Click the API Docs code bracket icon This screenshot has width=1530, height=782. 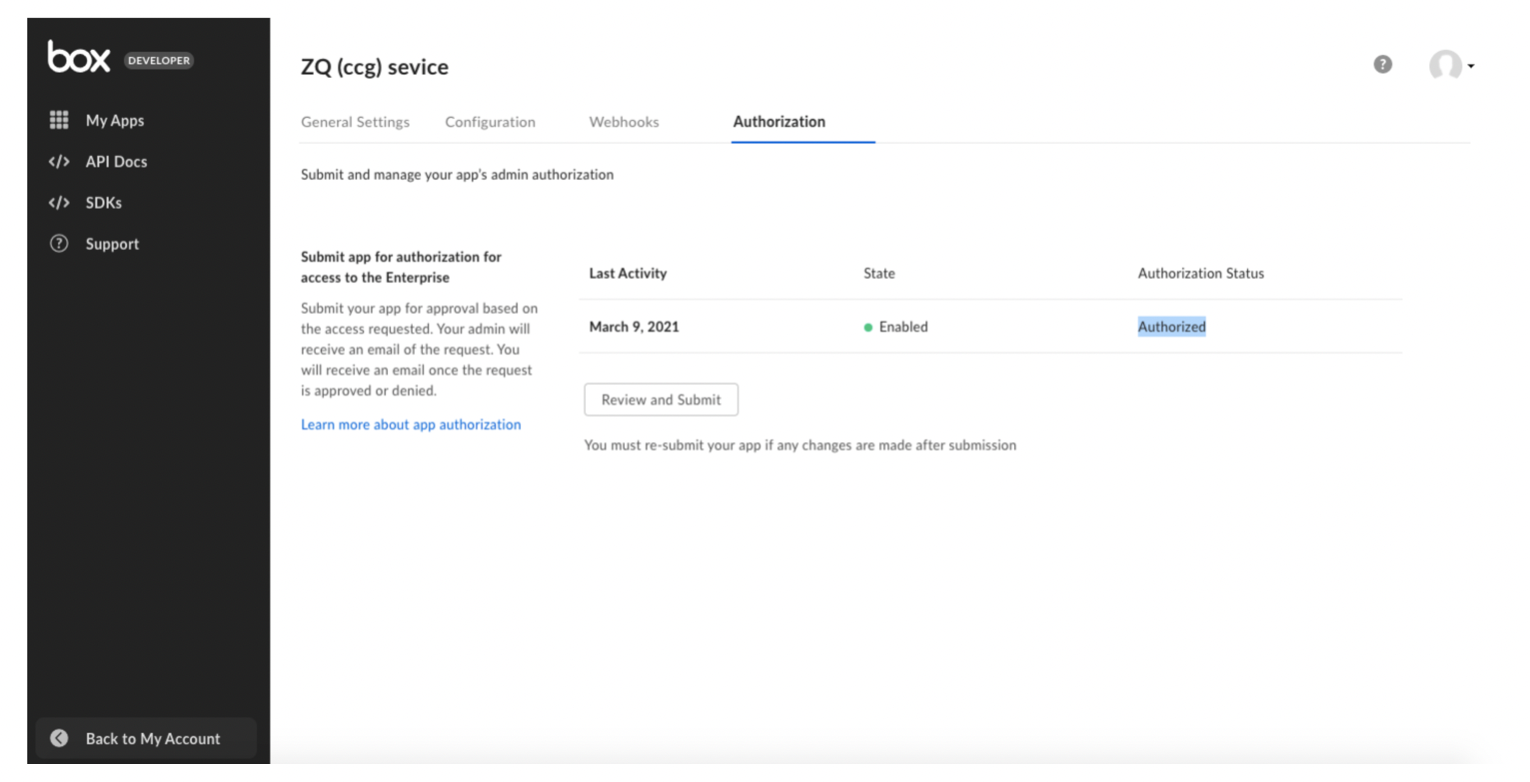coord(59,161)
